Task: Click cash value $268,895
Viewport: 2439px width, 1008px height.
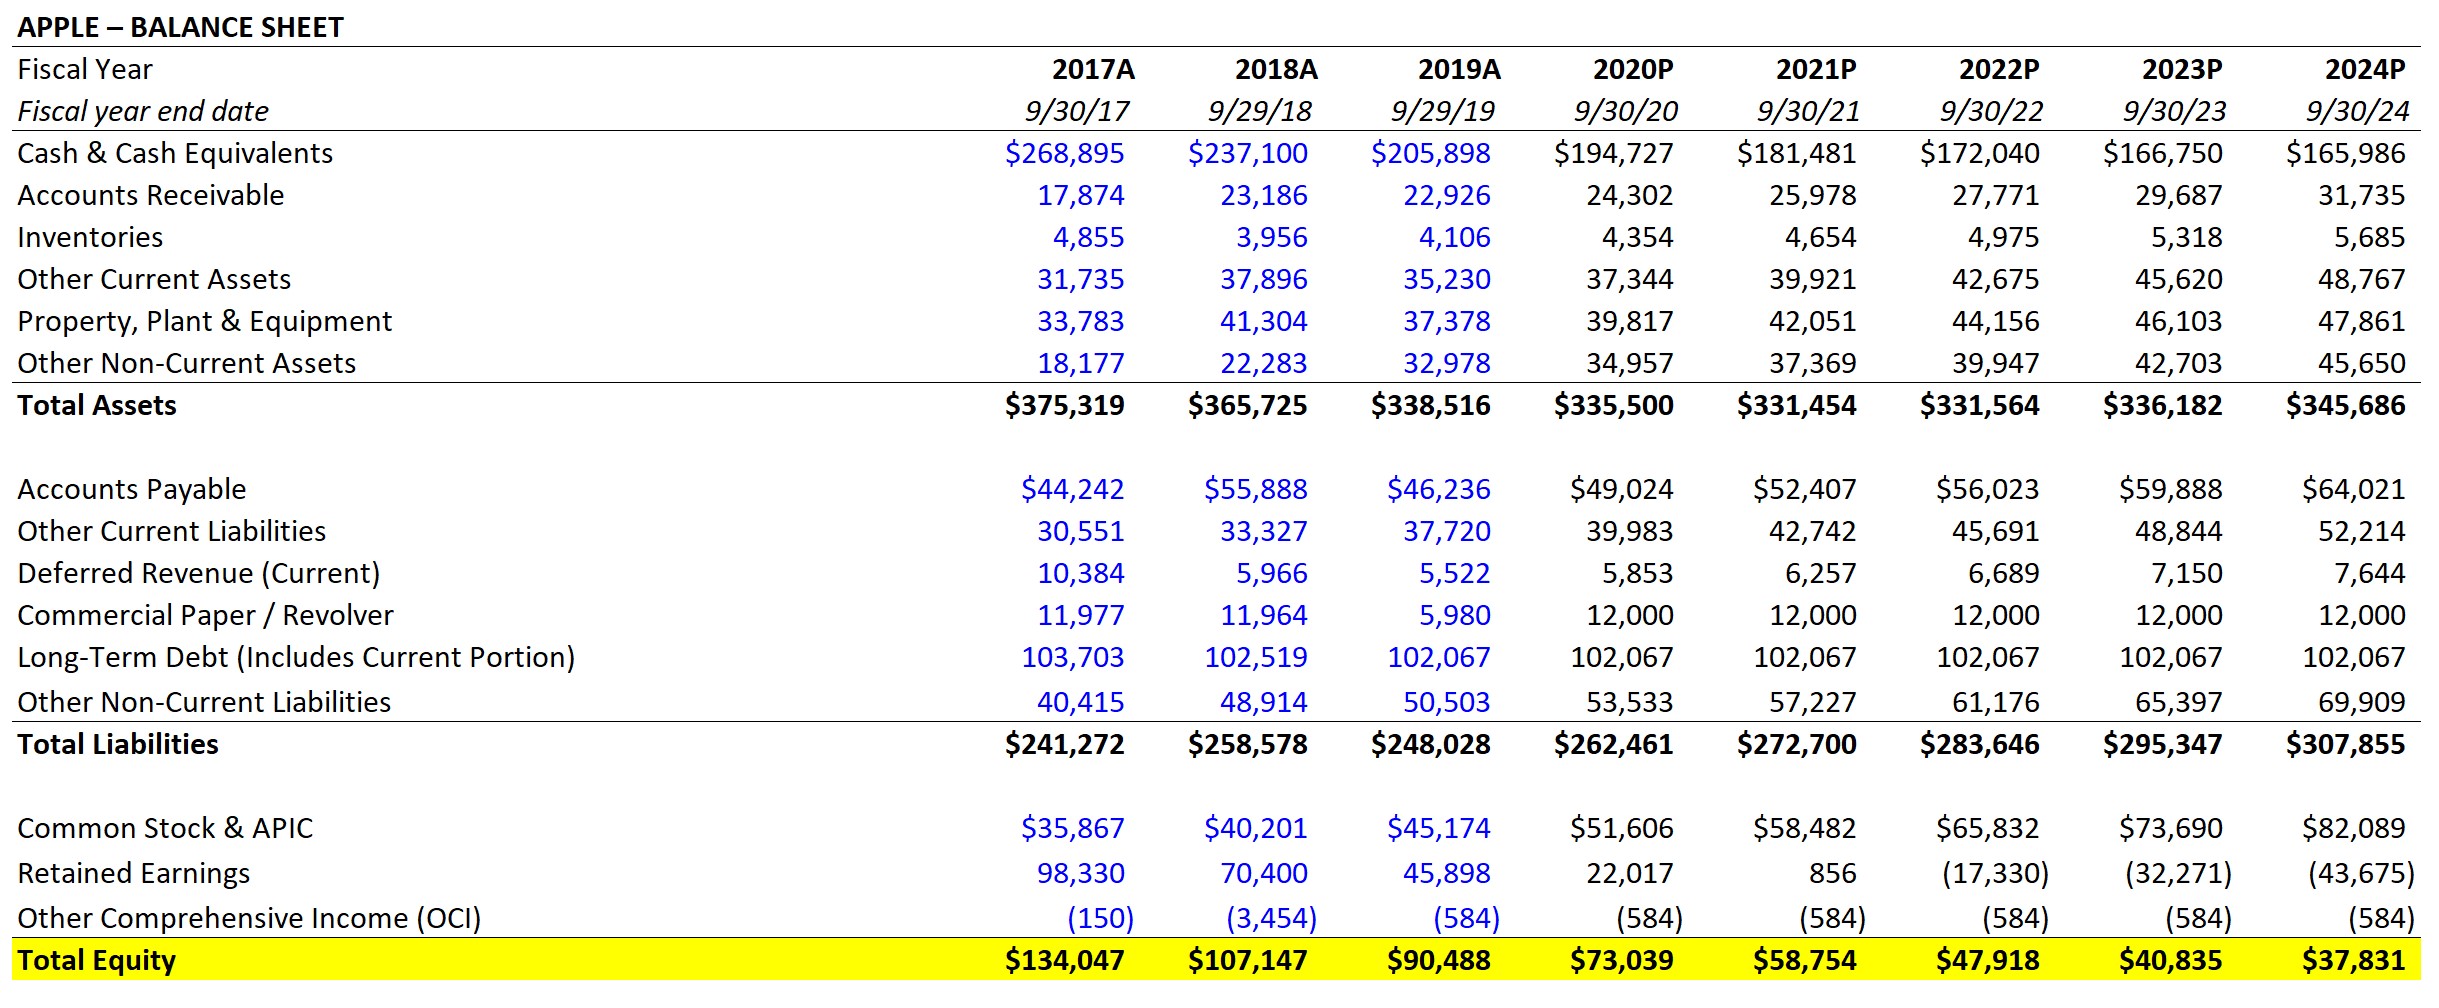Action: (x=1064, y=153)
